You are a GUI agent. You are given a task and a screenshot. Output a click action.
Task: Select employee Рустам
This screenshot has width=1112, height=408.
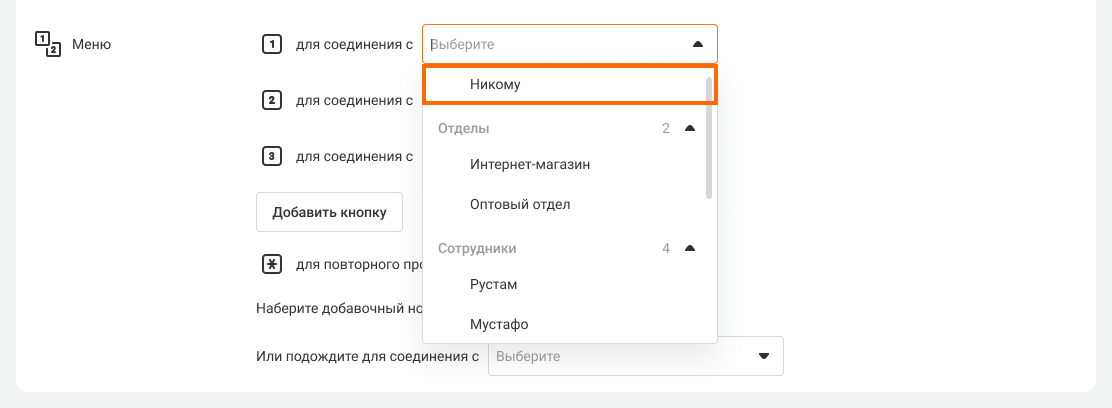click(493, 284)
